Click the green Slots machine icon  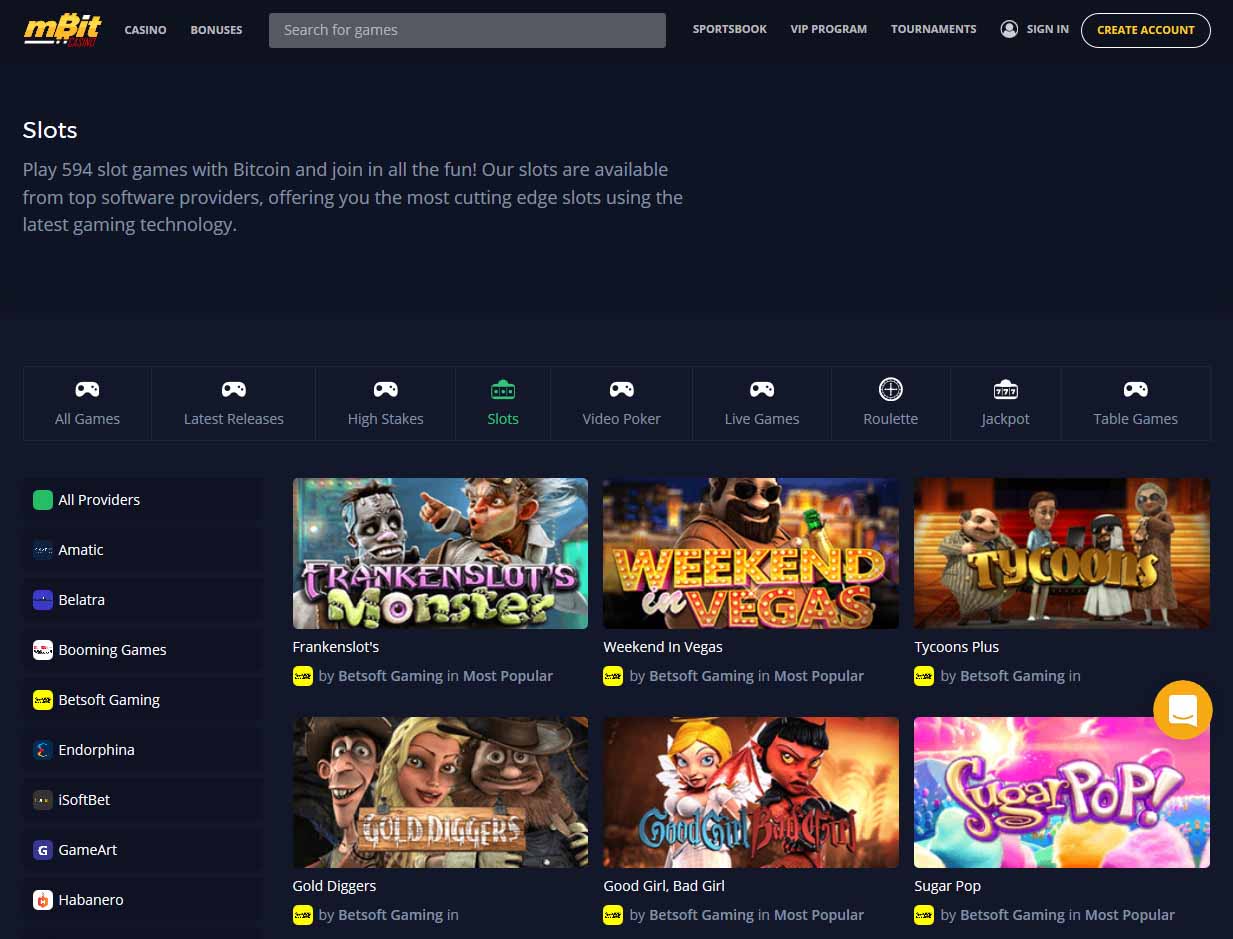coord(503,389)
